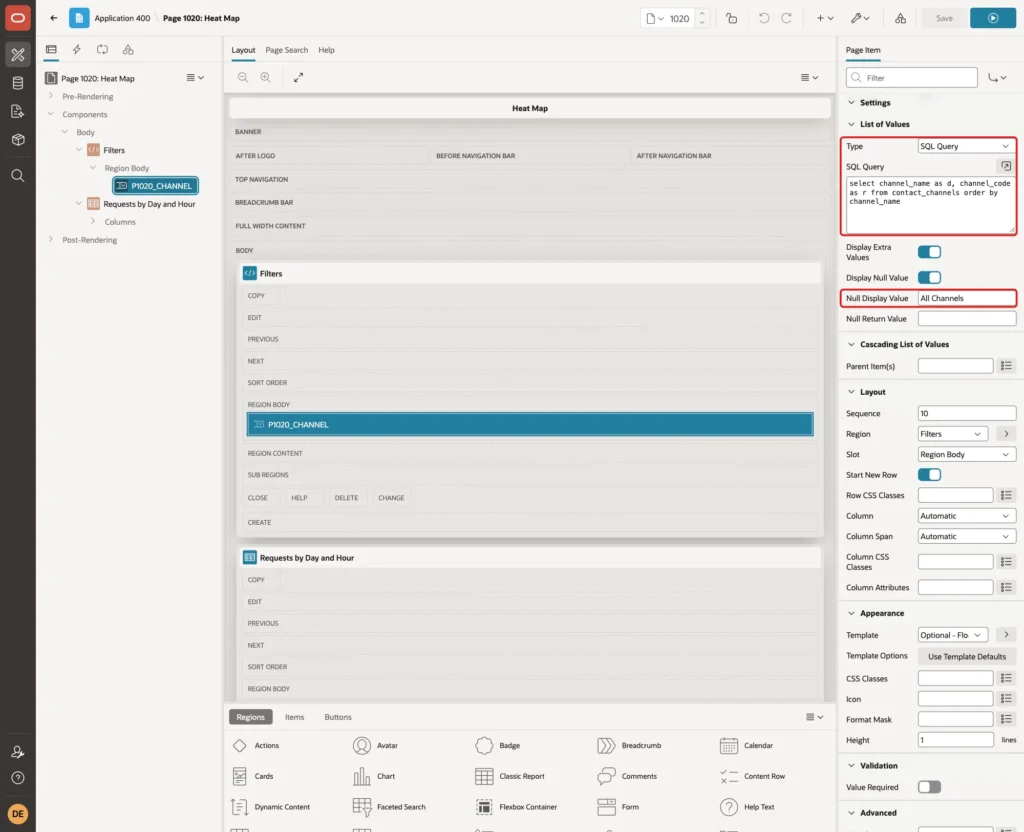The width and height of the screenshot is (1024, 832).
Task: Click the search magnifier in left sidebar
Action: 18,176
